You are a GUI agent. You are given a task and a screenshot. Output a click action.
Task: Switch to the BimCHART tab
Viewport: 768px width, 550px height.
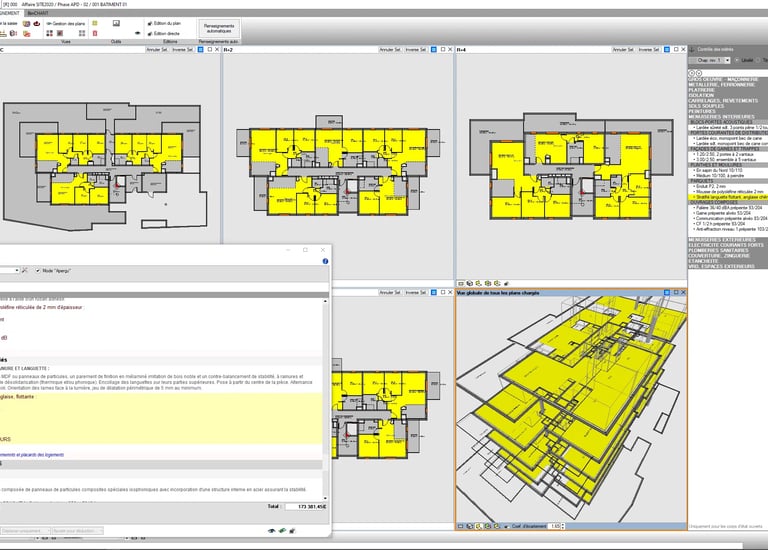(x=38, y=13)
